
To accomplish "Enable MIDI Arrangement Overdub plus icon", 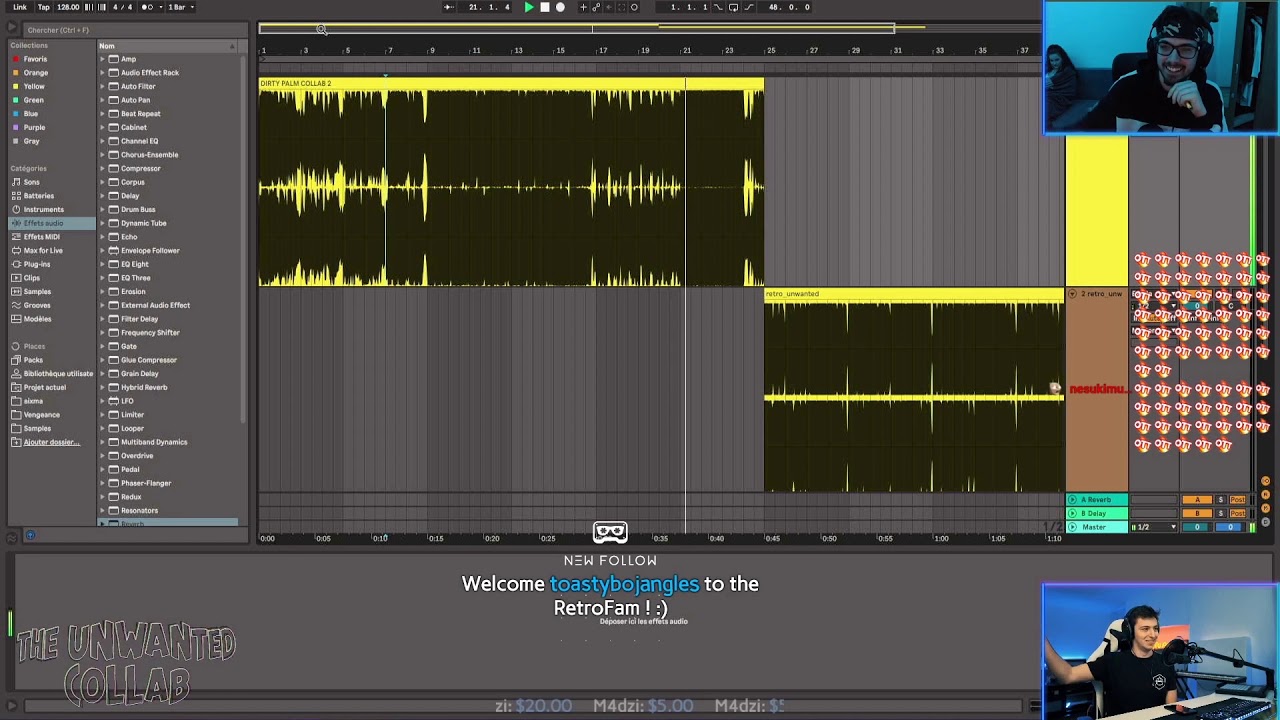I will [x=583, y=7].
